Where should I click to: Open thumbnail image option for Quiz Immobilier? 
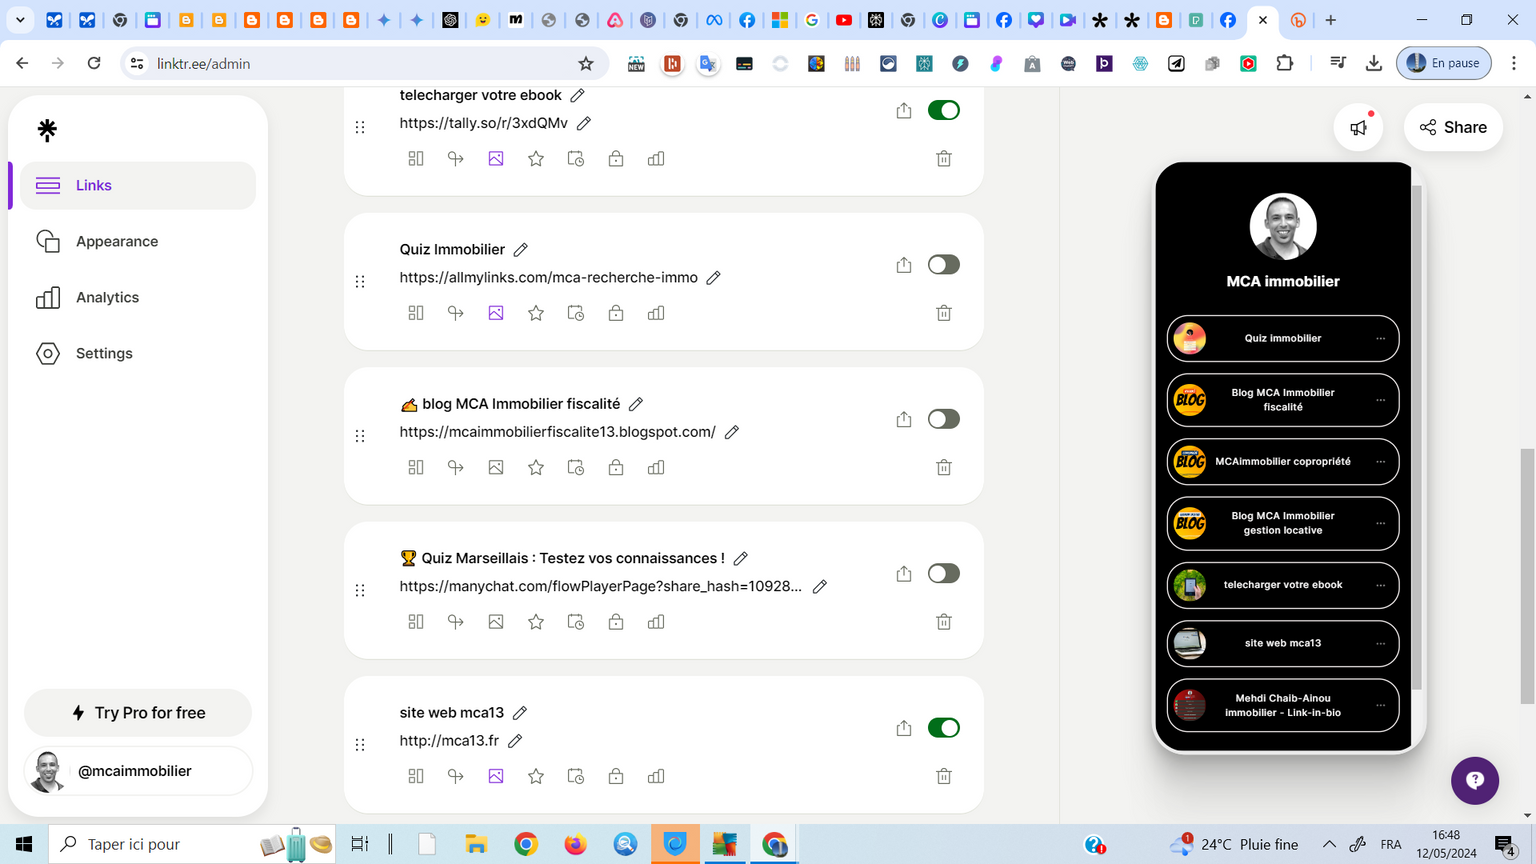click(x=496, y=313)
